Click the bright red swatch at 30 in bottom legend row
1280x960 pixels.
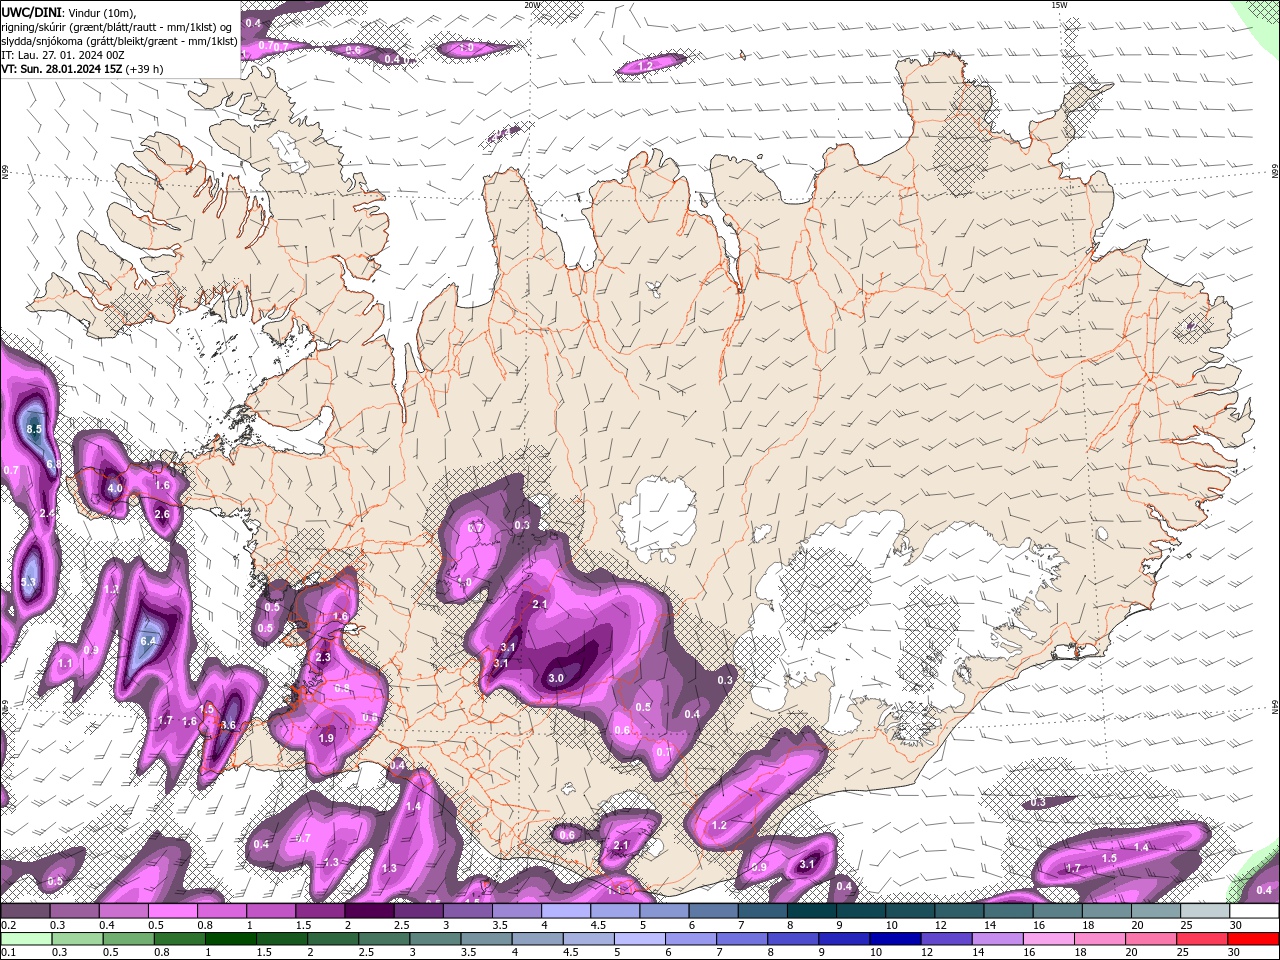tap(1254, 939)
